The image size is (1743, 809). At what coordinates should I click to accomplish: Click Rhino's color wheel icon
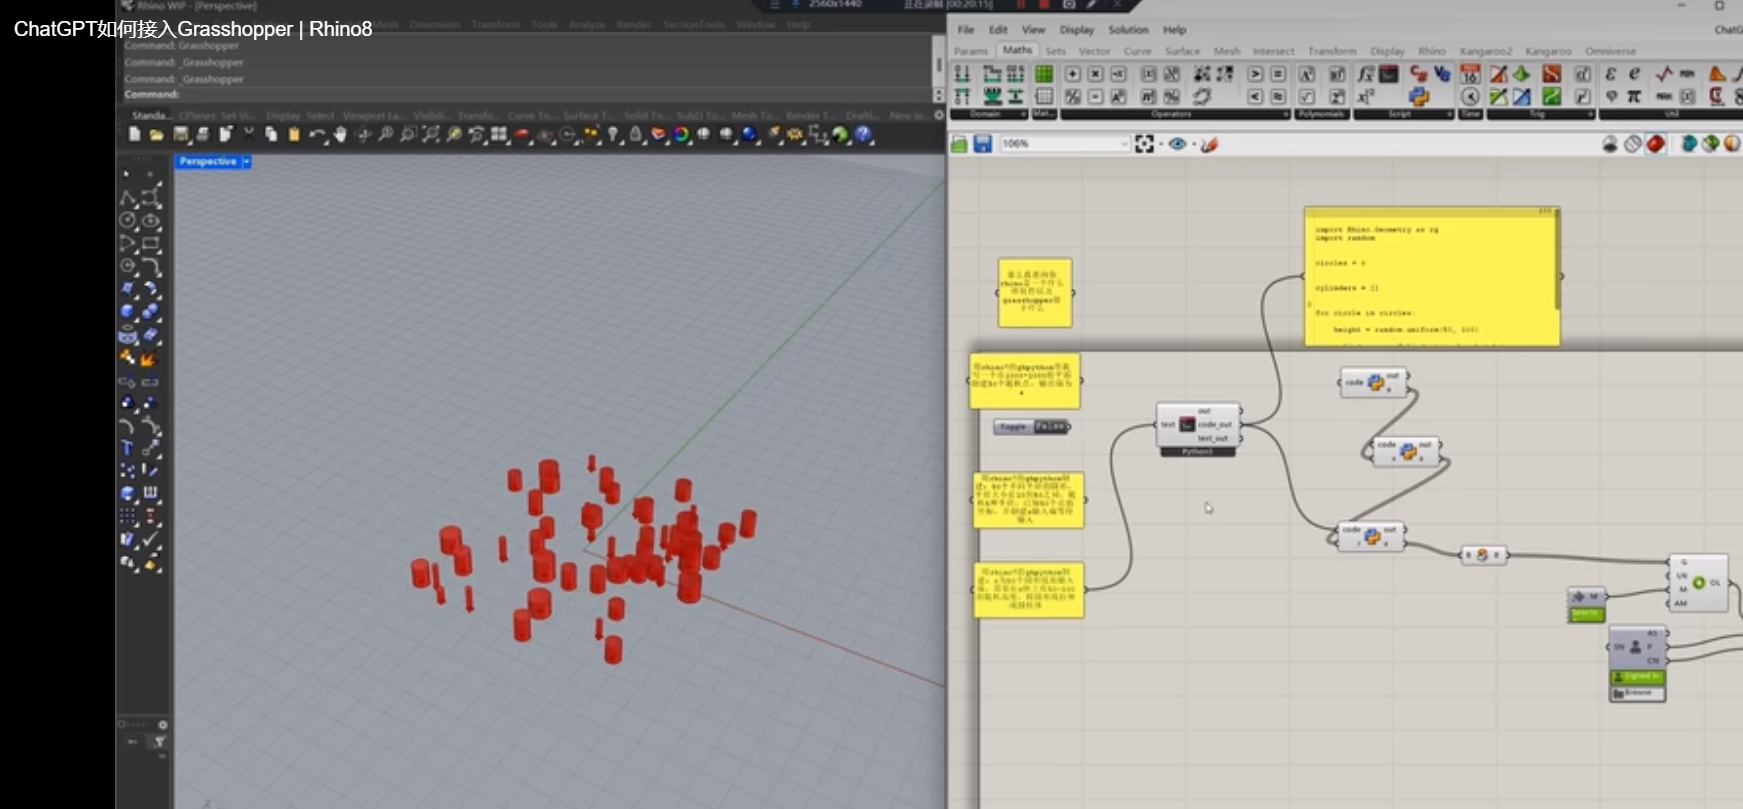(x=682, y=134)
